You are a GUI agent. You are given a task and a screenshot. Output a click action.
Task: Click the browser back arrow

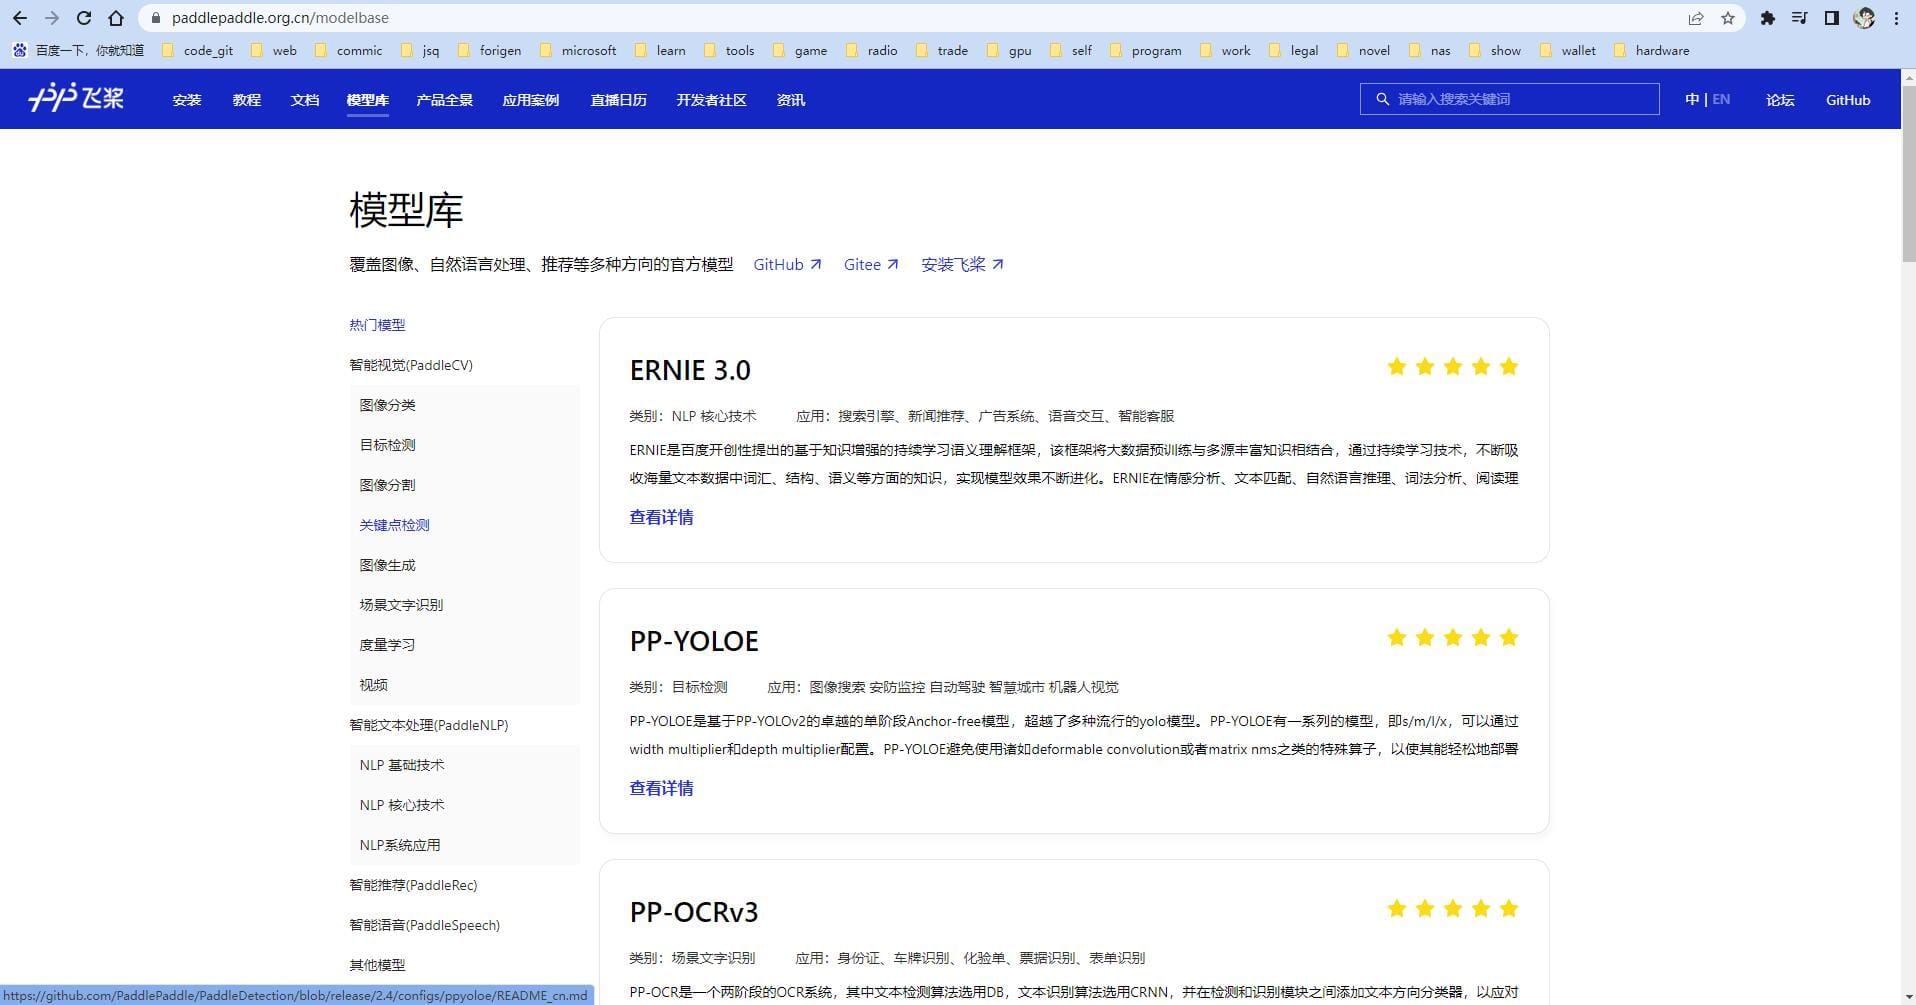(20, 18)
